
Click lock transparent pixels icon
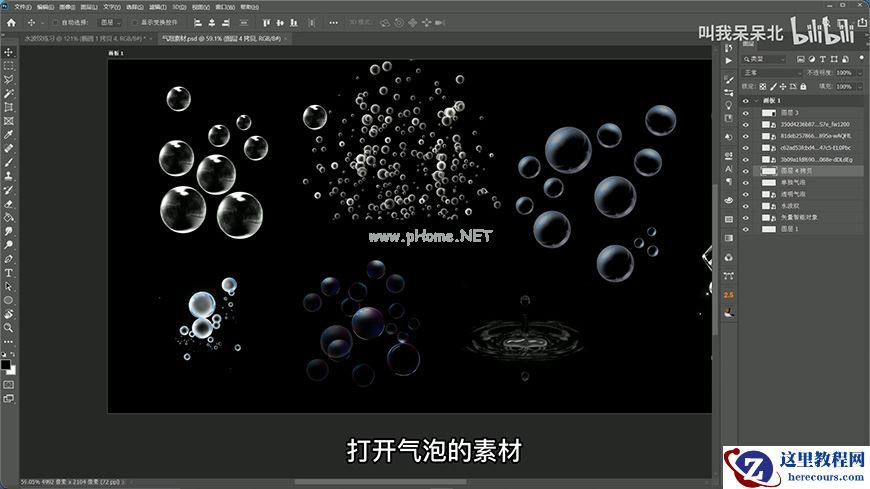[x=763, y=87]
